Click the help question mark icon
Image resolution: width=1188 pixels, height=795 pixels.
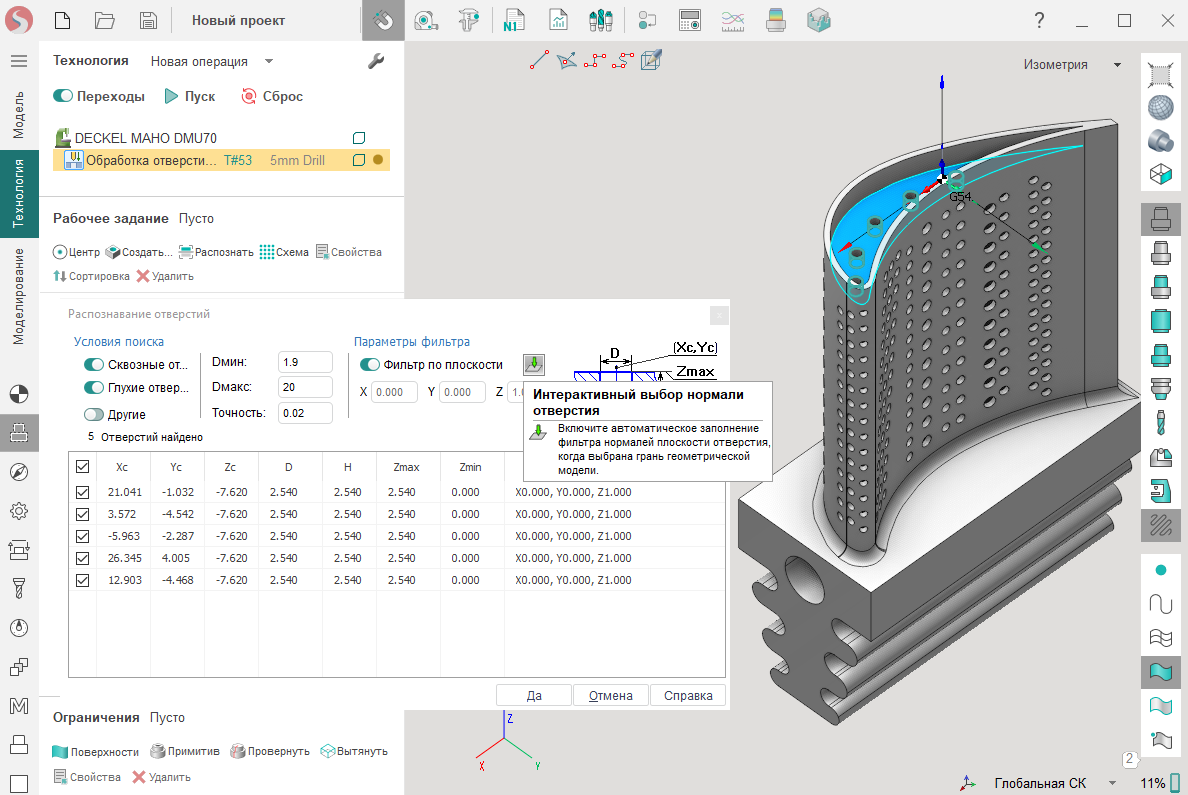(1039, 20)
